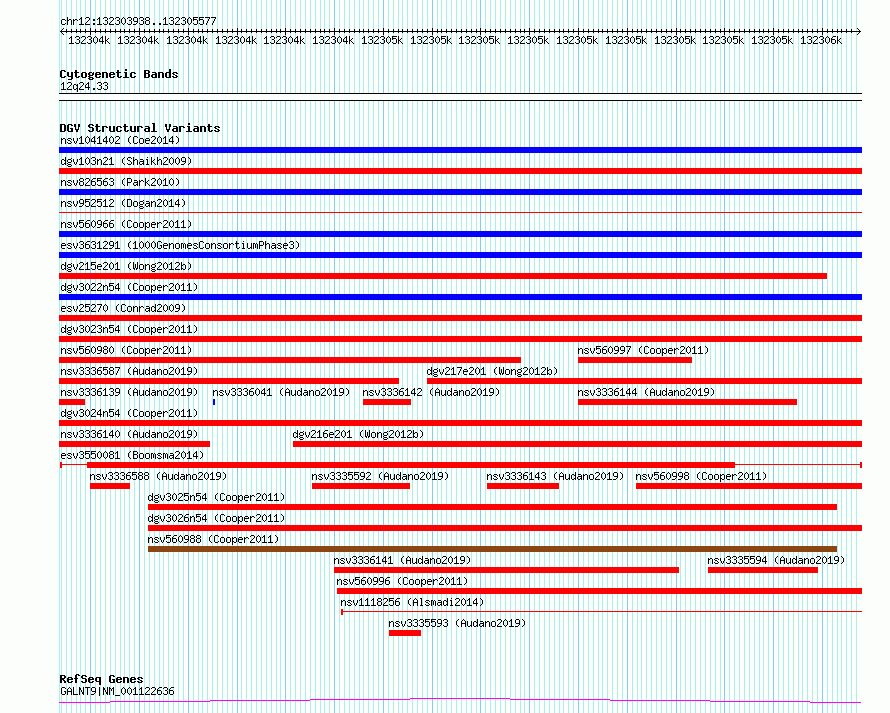Click the short red bar under nsv3335593
Screen dimensions: 890x713
(x=405, y=633)
